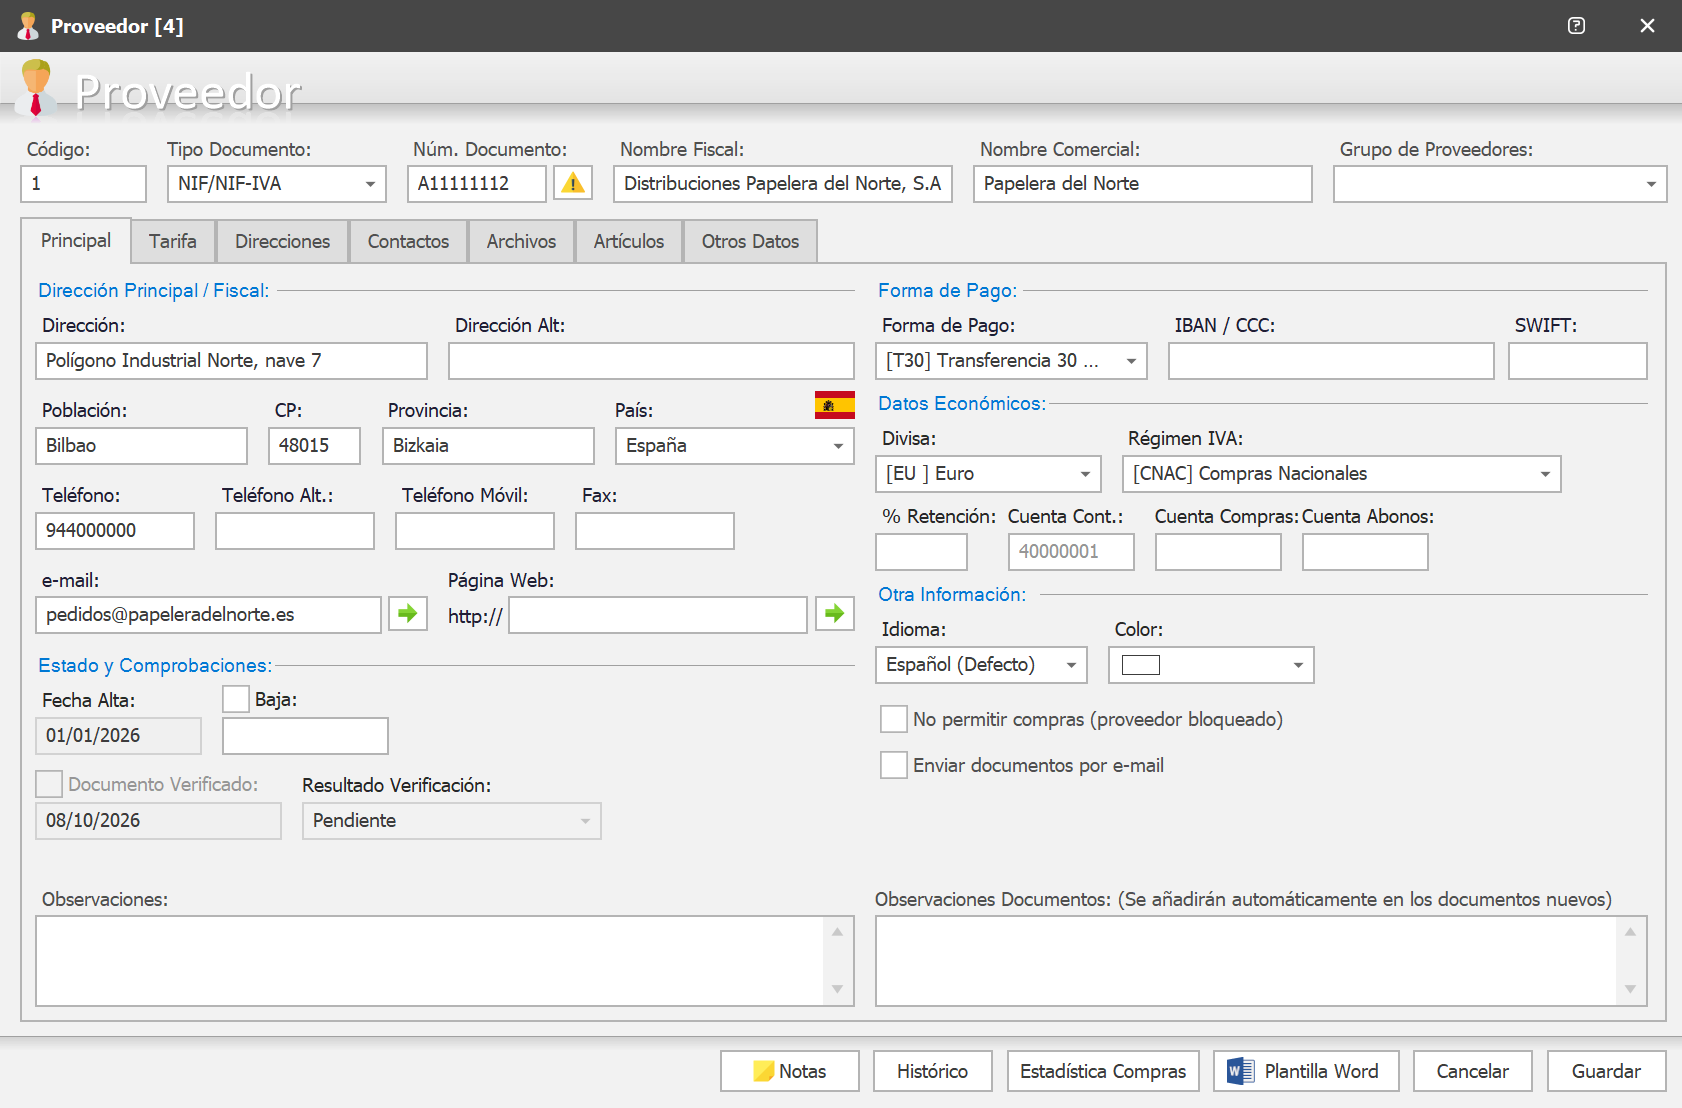The image size is (1682, 1108).
Task: Click the yellow sticky note Notas icon
Action: [x=764, y=1071]
